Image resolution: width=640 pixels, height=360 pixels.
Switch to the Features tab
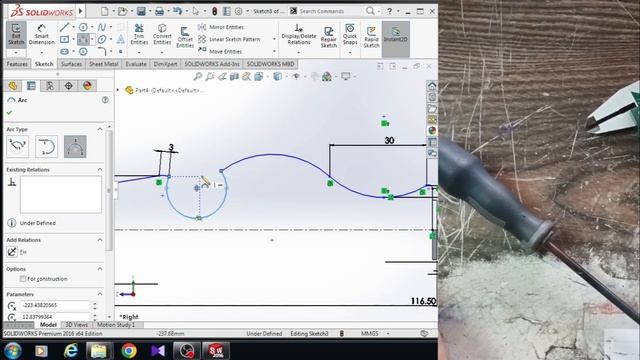click(17, 64)
